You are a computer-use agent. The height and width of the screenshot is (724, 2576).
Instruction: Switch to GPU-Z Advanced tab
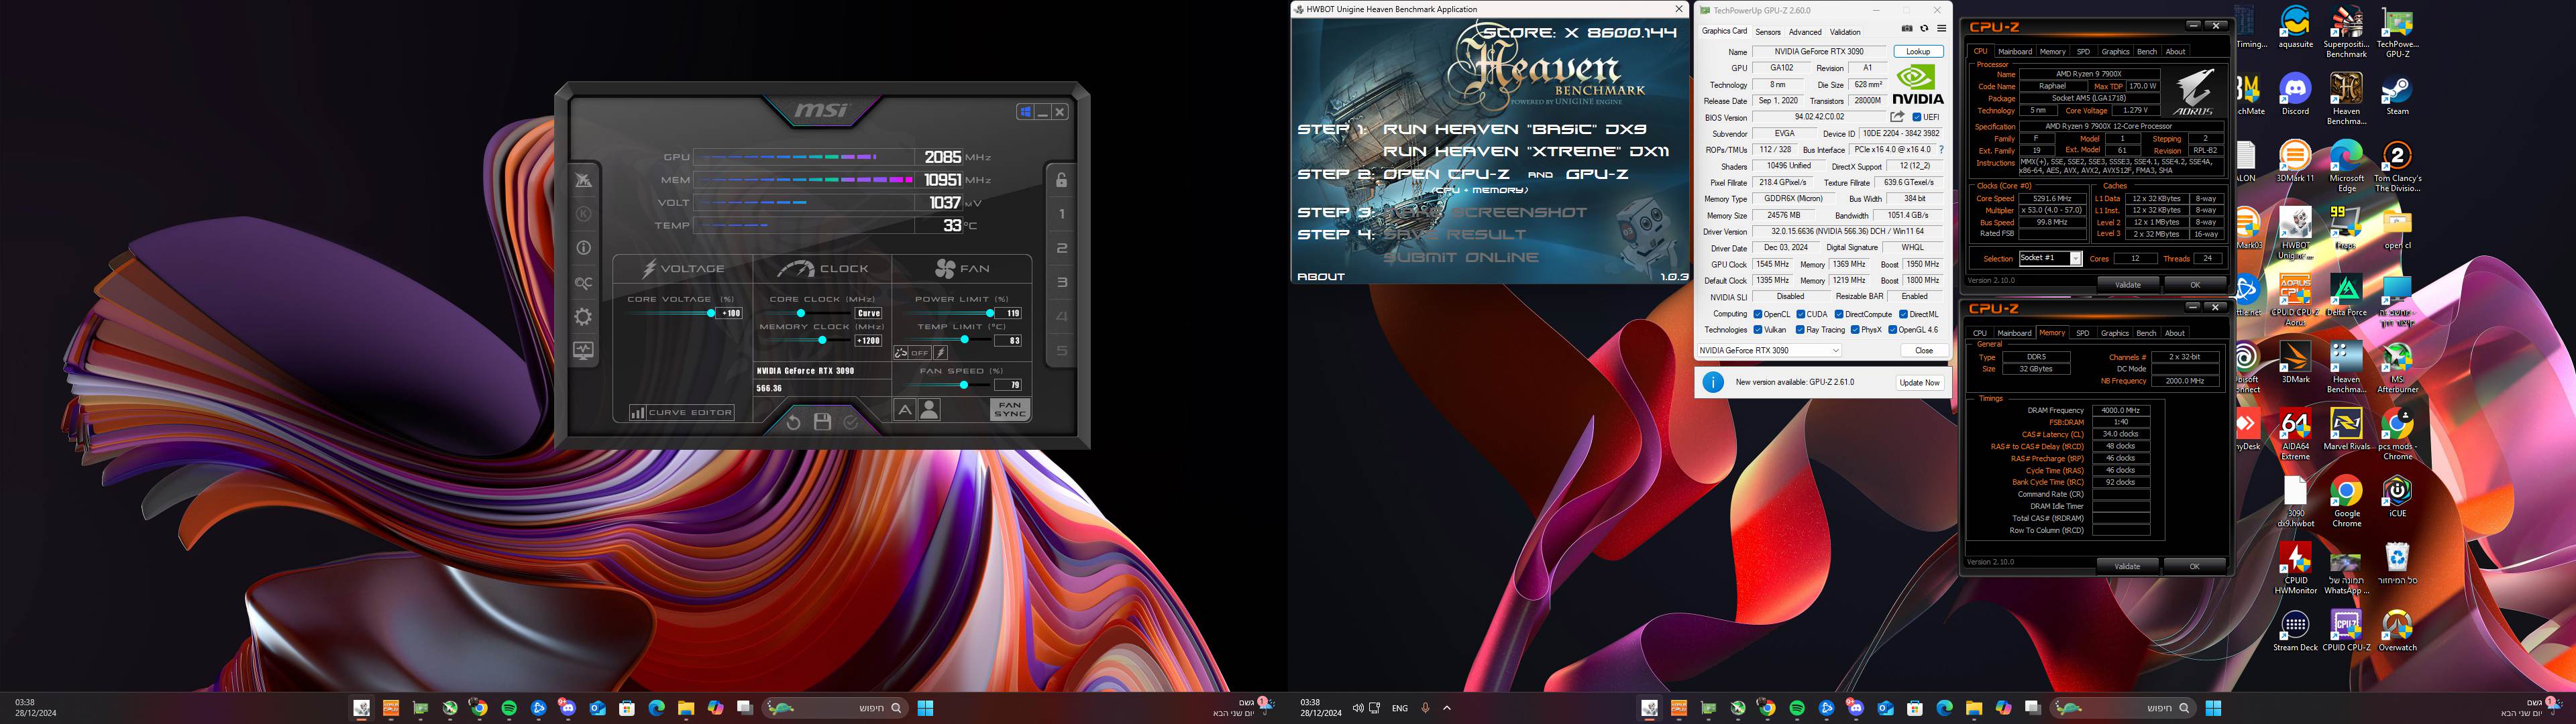[x=1805, y=32]
